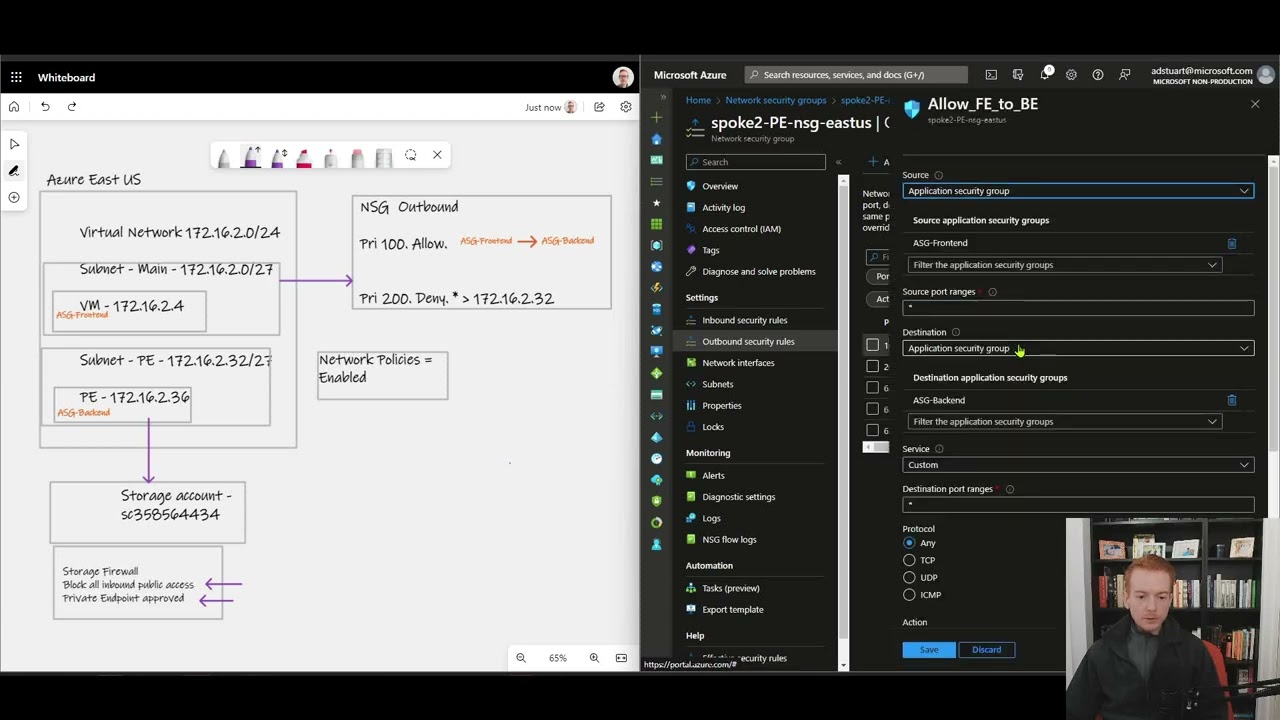The height and width of the screenshot is (720, 1280).
Task: Select the ICMP protocol radio button
Action: (x=909, y=594)
